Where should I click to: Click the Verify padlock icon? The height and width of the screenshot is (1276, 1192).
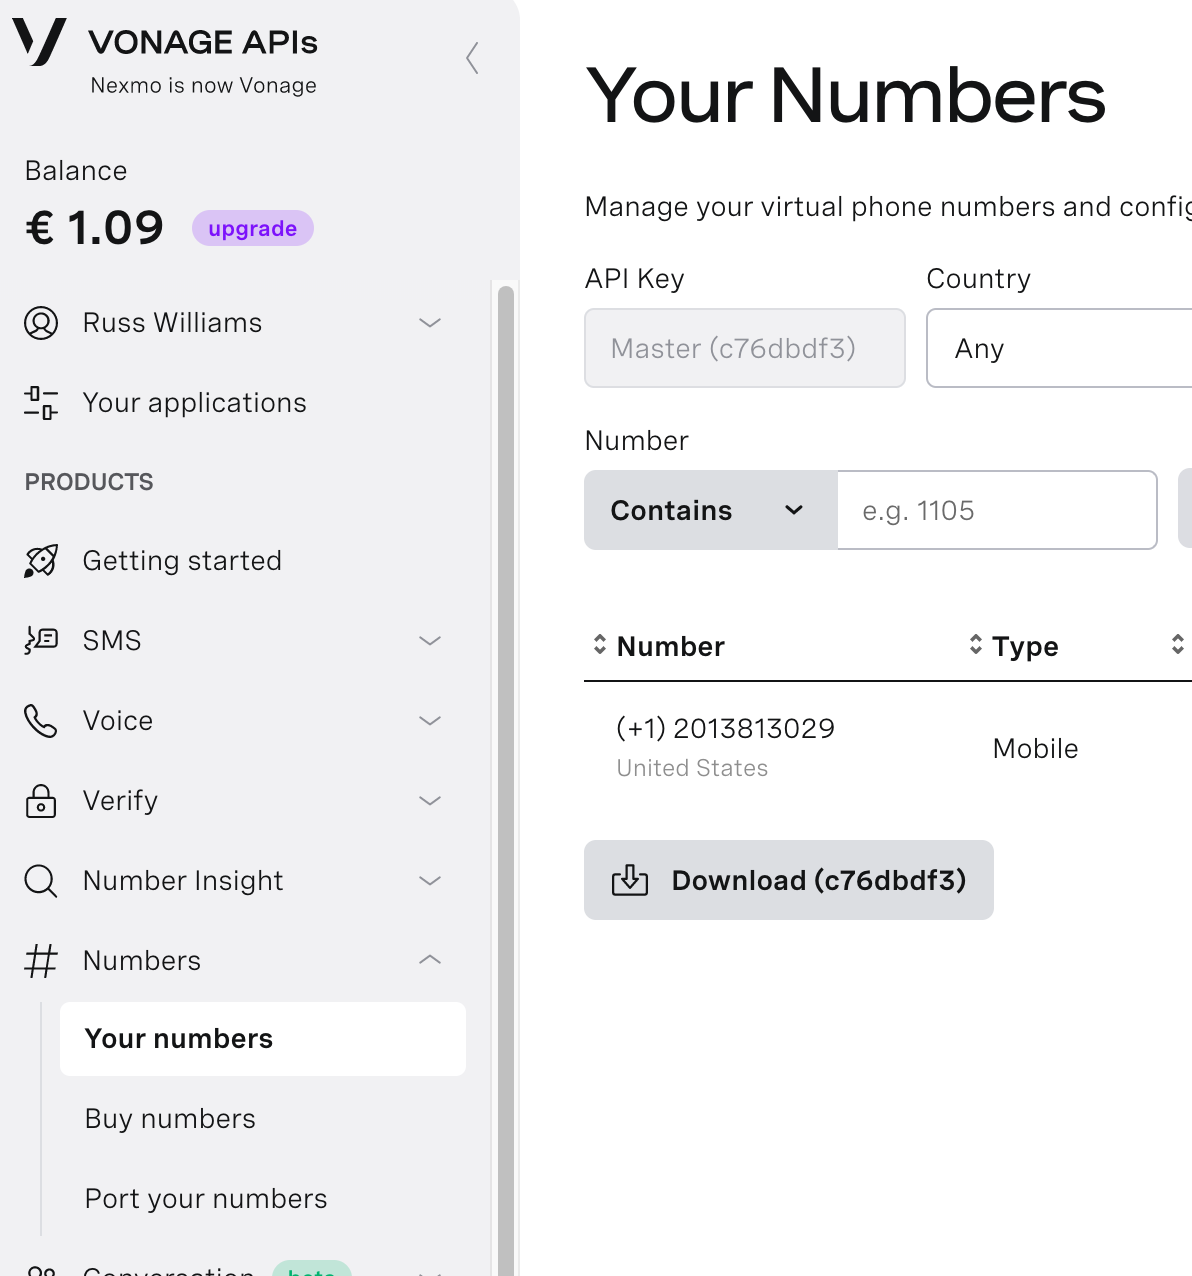point(41,801)
